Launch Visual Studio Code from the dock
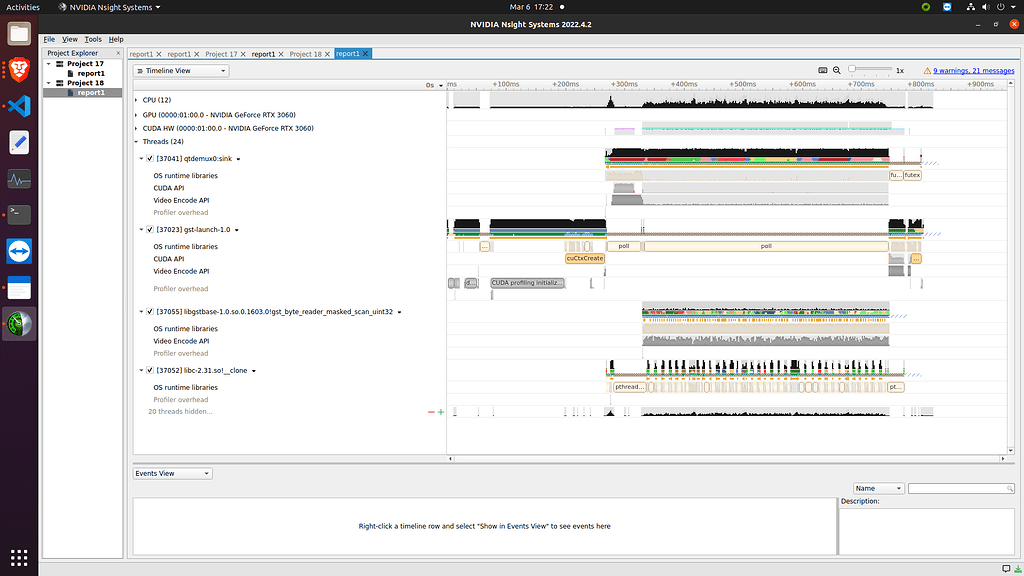Screen dimensions: 1024x576 18,105
